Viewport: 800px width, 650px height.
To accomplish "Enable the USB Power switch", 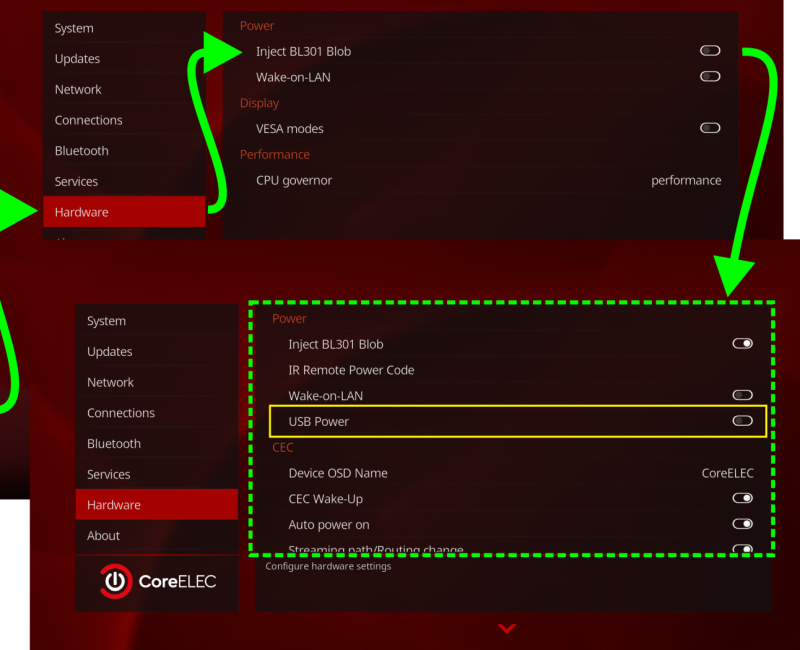I will coord(742,421).
